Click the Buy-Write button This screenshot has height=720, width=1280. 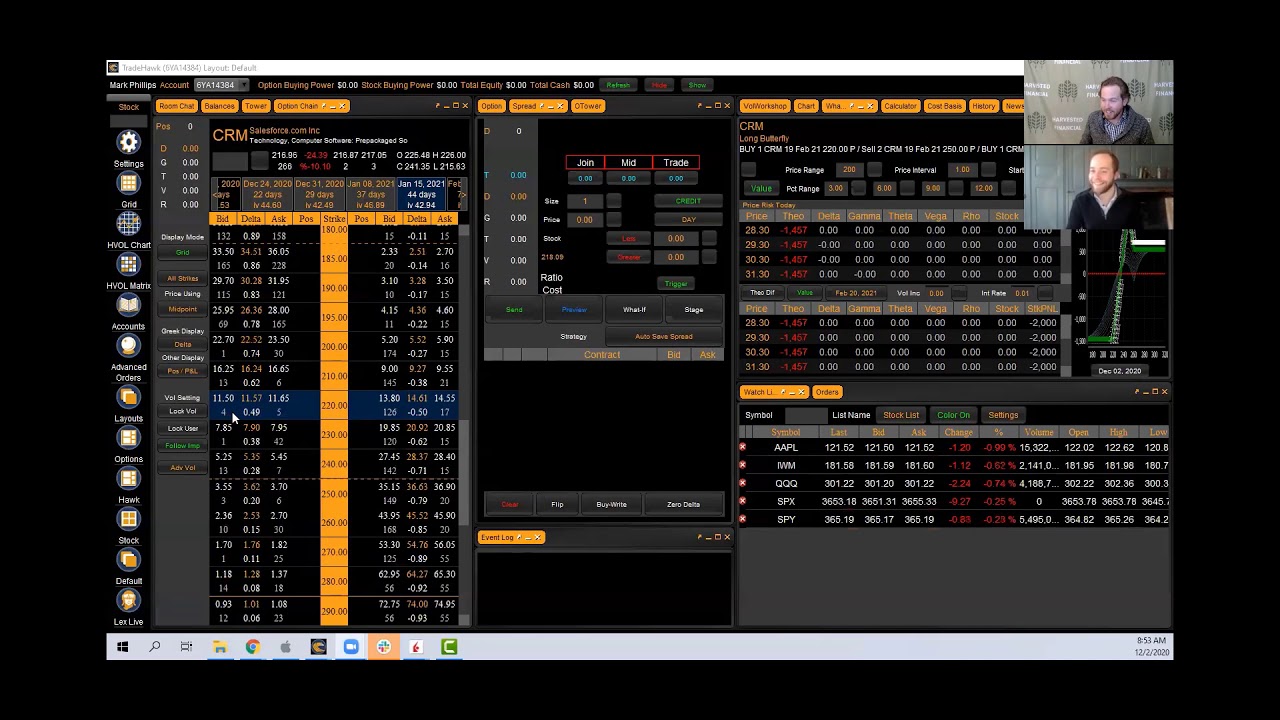pyautogui.click(x=611, y=504)
